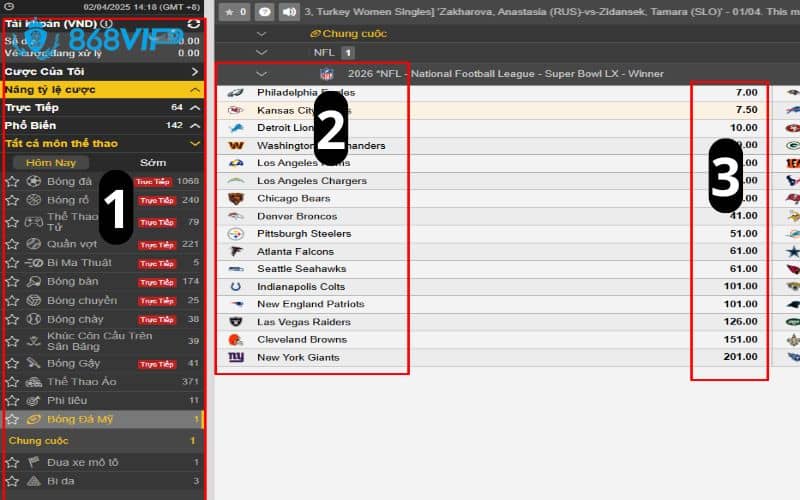
Task: Switch to the Sớm tab
Action: pos(153,163)
